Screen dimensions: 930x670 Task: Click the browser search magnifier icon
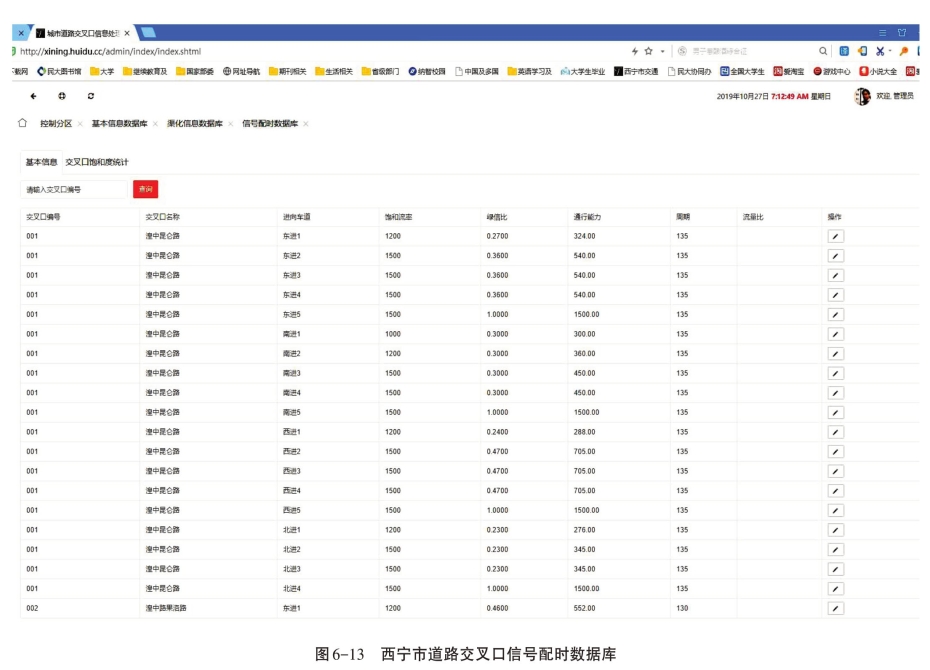[823, 51]
